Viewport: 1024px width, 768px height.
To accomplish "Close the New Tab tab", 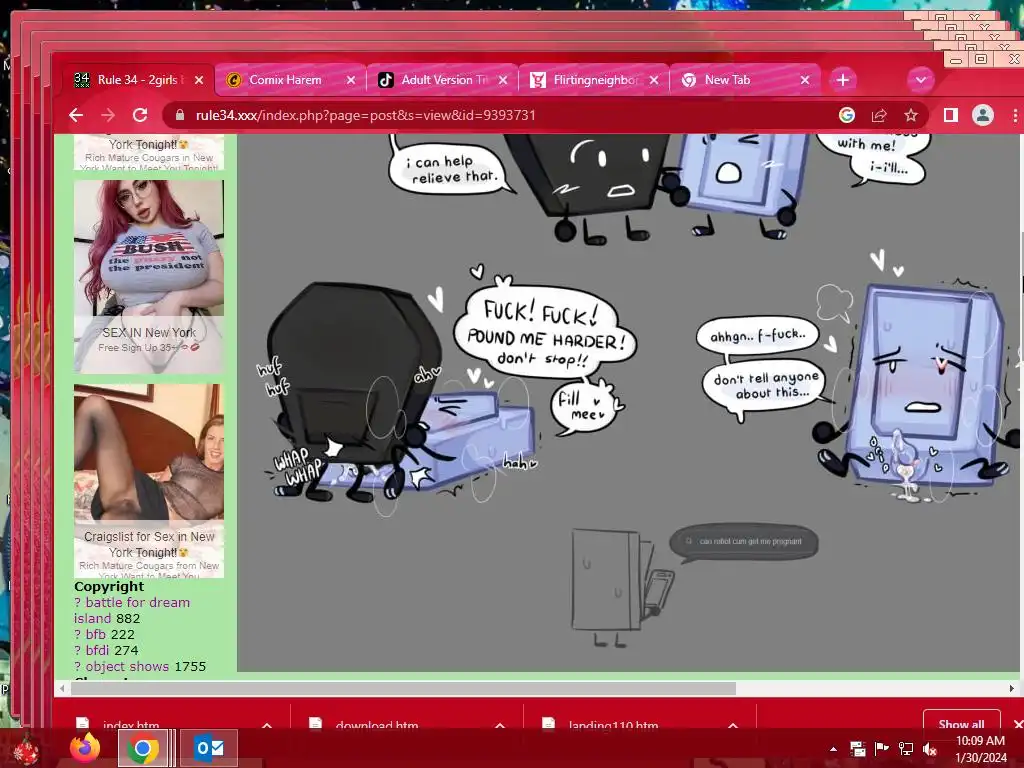I will (805, 80).
